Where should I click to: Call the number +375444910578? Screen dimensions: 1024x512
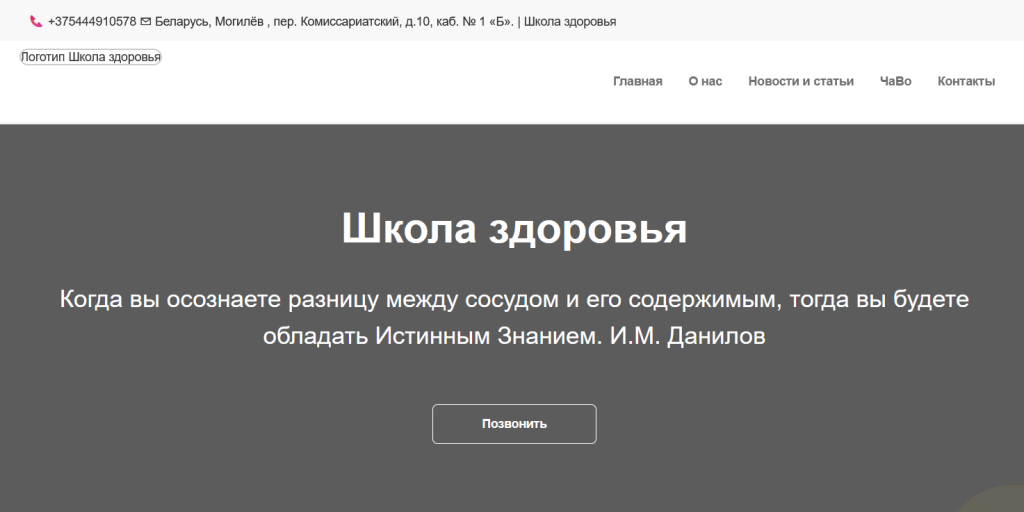(92, 21)
